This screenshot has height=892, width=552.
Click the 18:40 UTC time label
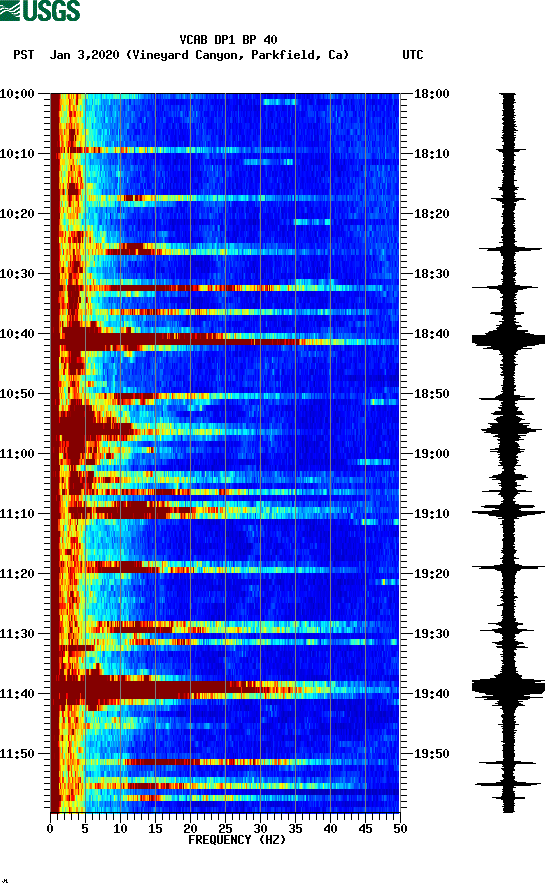[432, 333]
